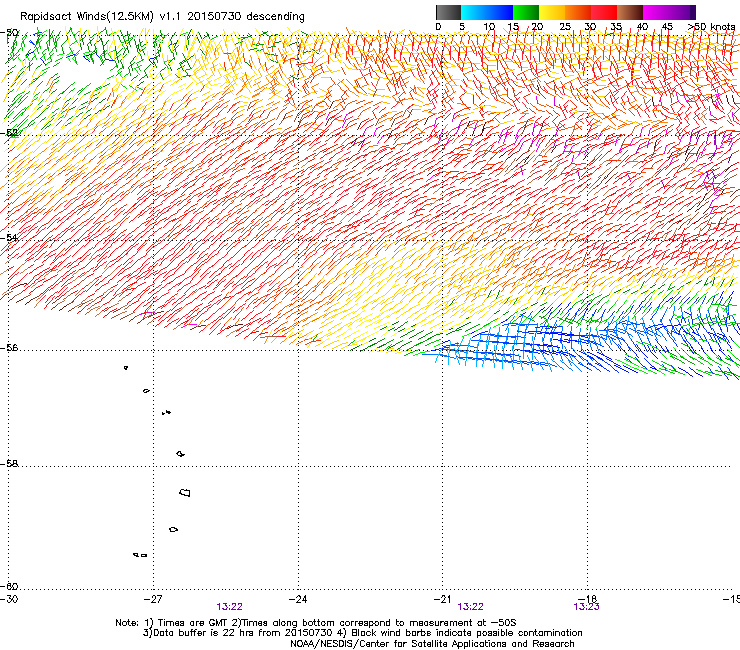Click the '-21' longitude axis label
The image size is (740, 650).
(442, 599)
